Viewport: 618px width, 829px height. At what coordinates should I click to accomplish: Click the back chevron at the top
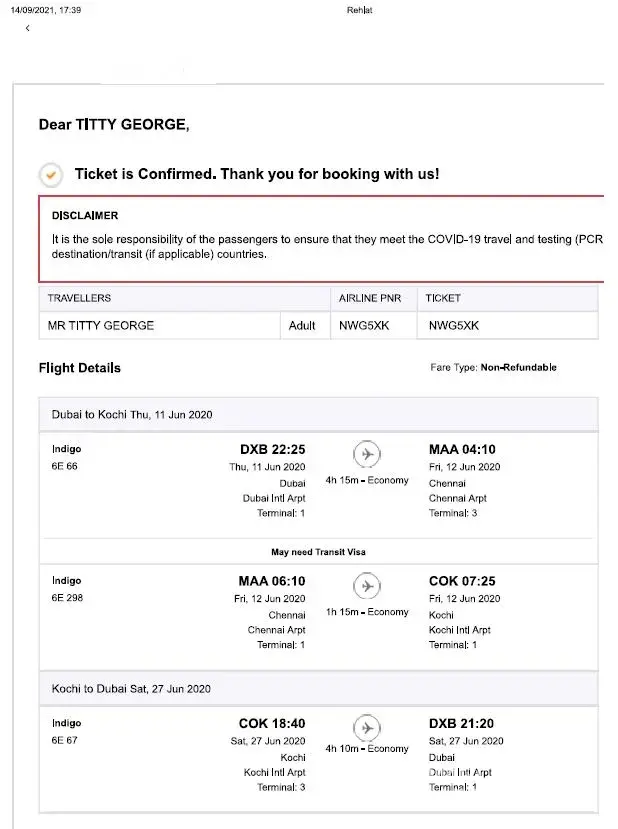tap(27, 28)
